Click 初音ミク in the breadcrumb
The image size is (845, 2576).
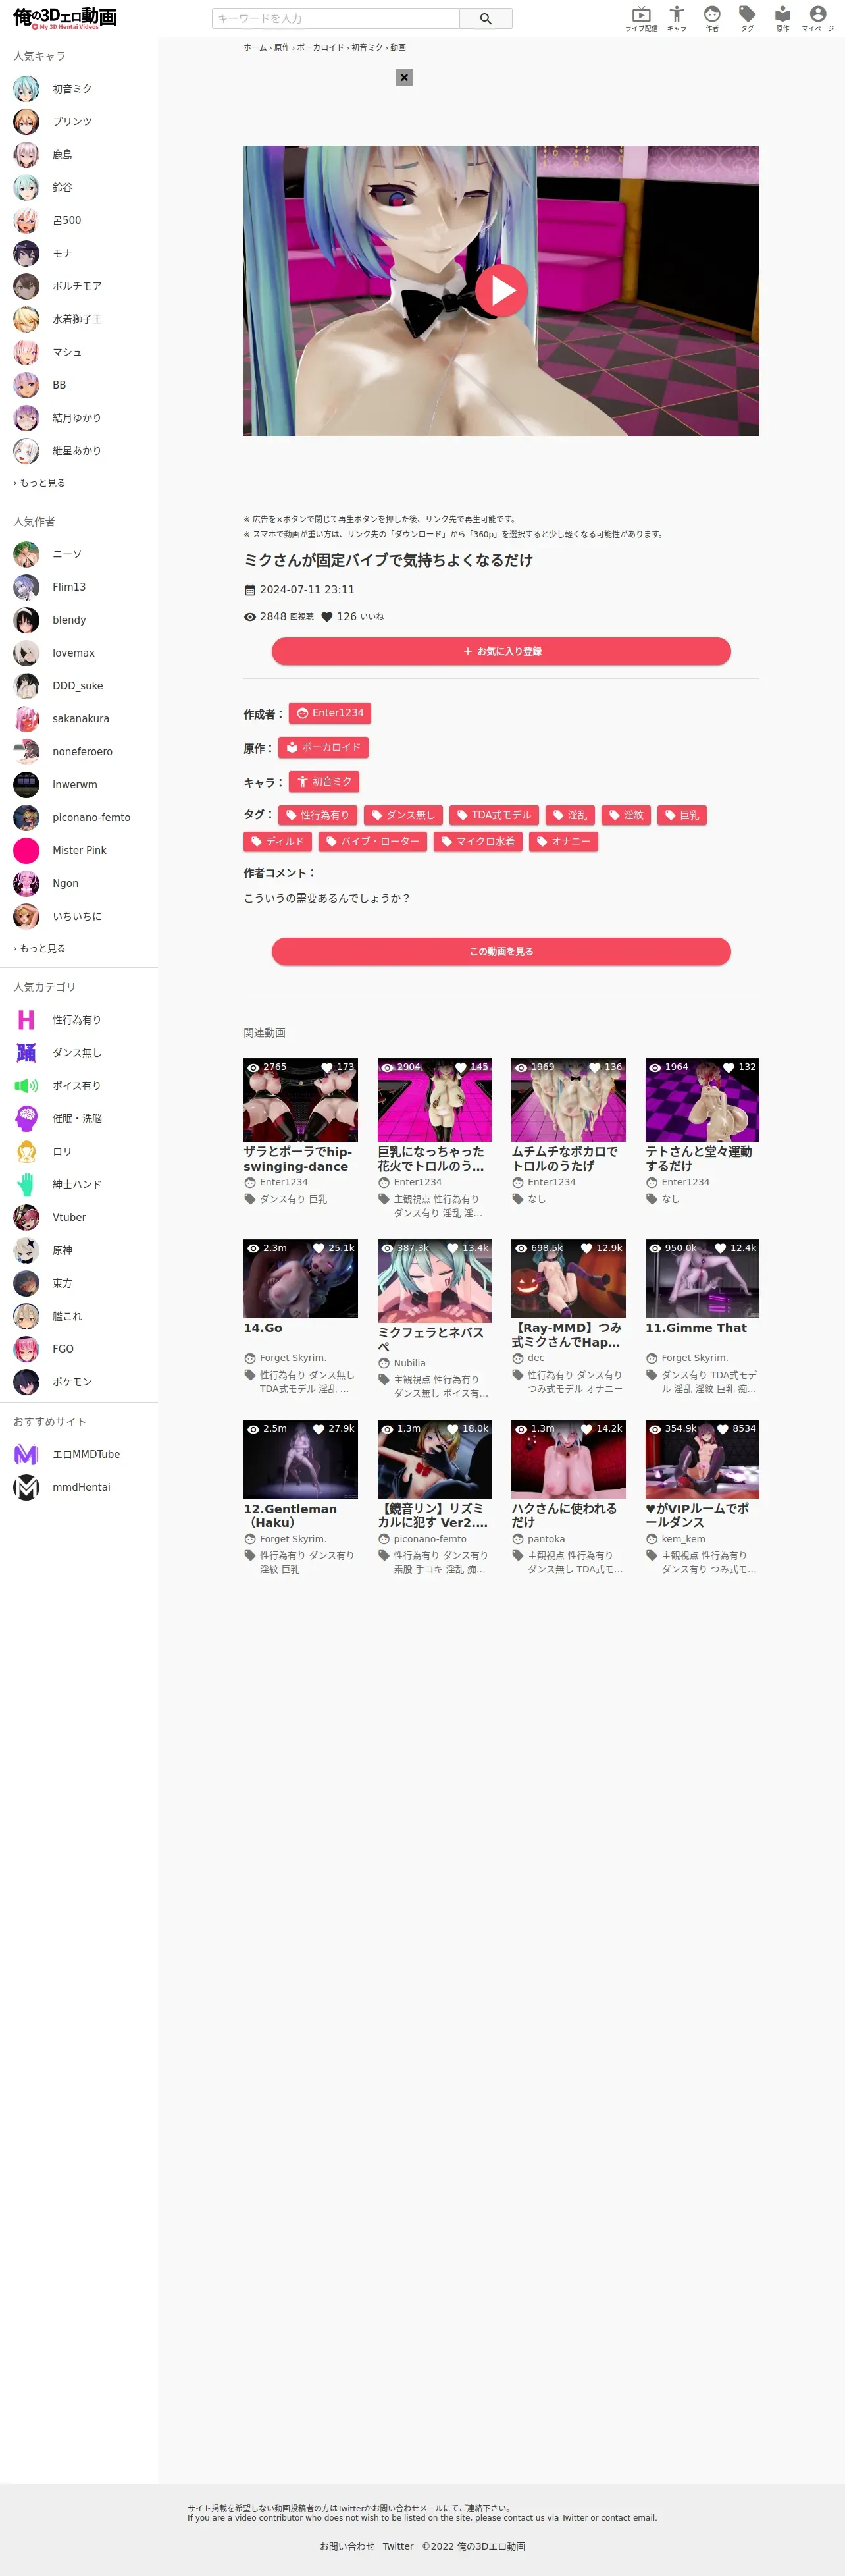click(x=367, y=48)
